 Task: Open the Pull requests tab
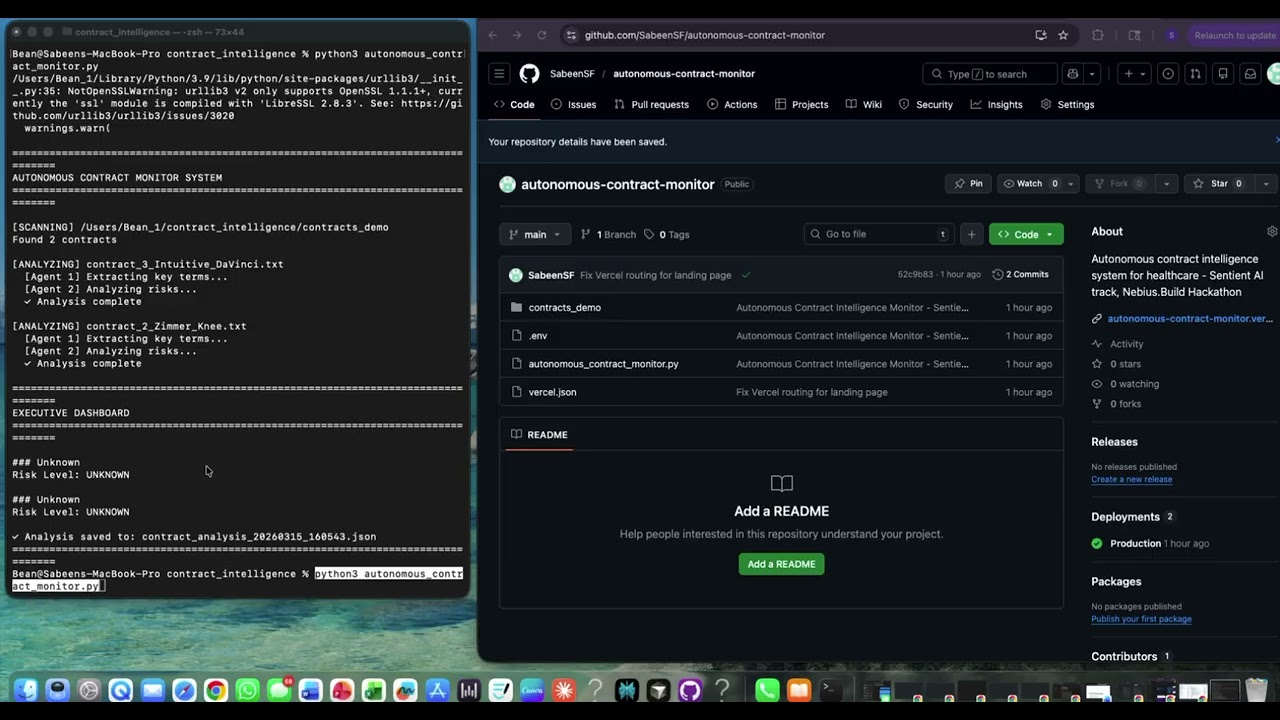click(x=651, y=104)
